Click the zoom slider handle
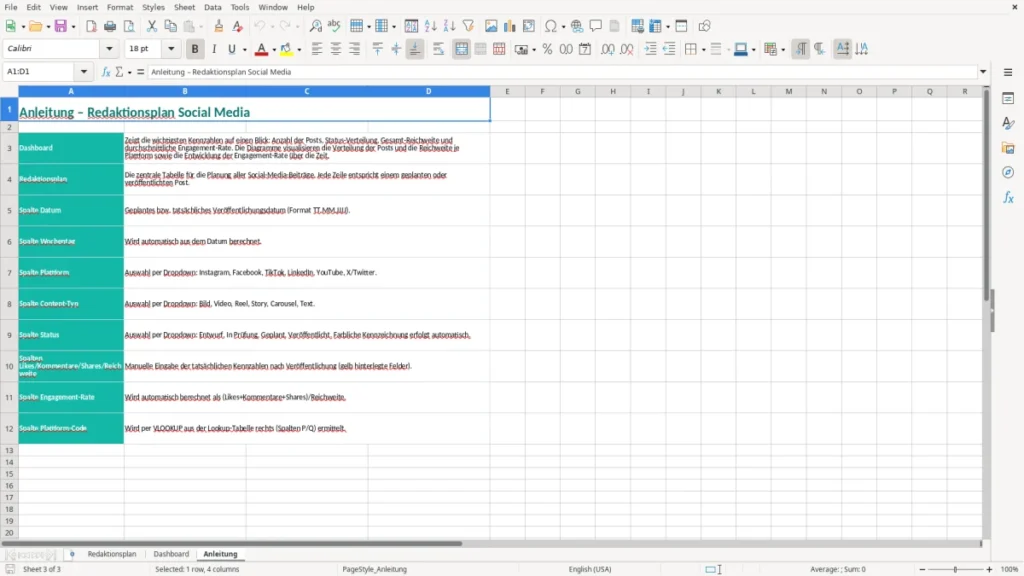1024x576 pixels. point(955,569)
